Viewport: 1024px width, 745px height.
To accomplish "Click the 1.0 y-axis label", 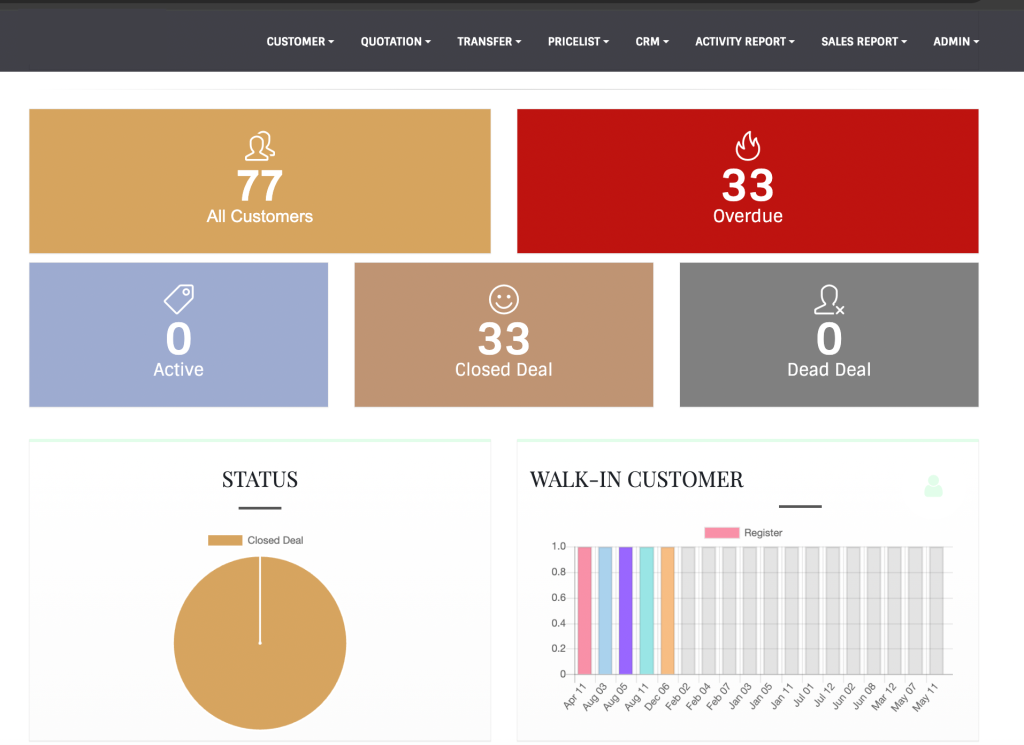I will point(559,547).
